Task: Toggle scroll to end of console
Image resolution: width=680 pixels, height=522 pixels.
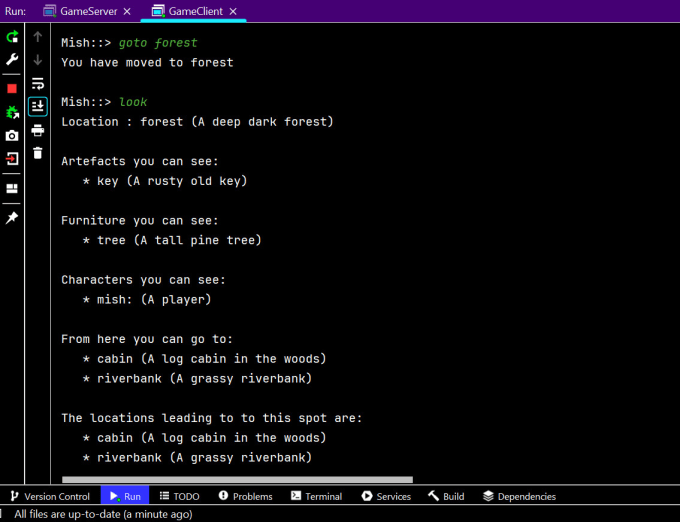Action: [38, 107]
